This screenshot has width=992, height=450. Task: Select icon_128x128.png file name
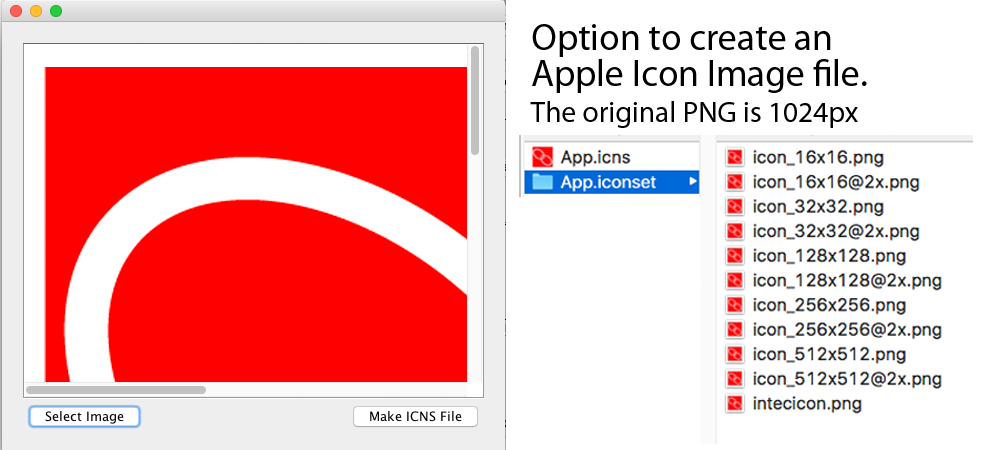(829, 256)
